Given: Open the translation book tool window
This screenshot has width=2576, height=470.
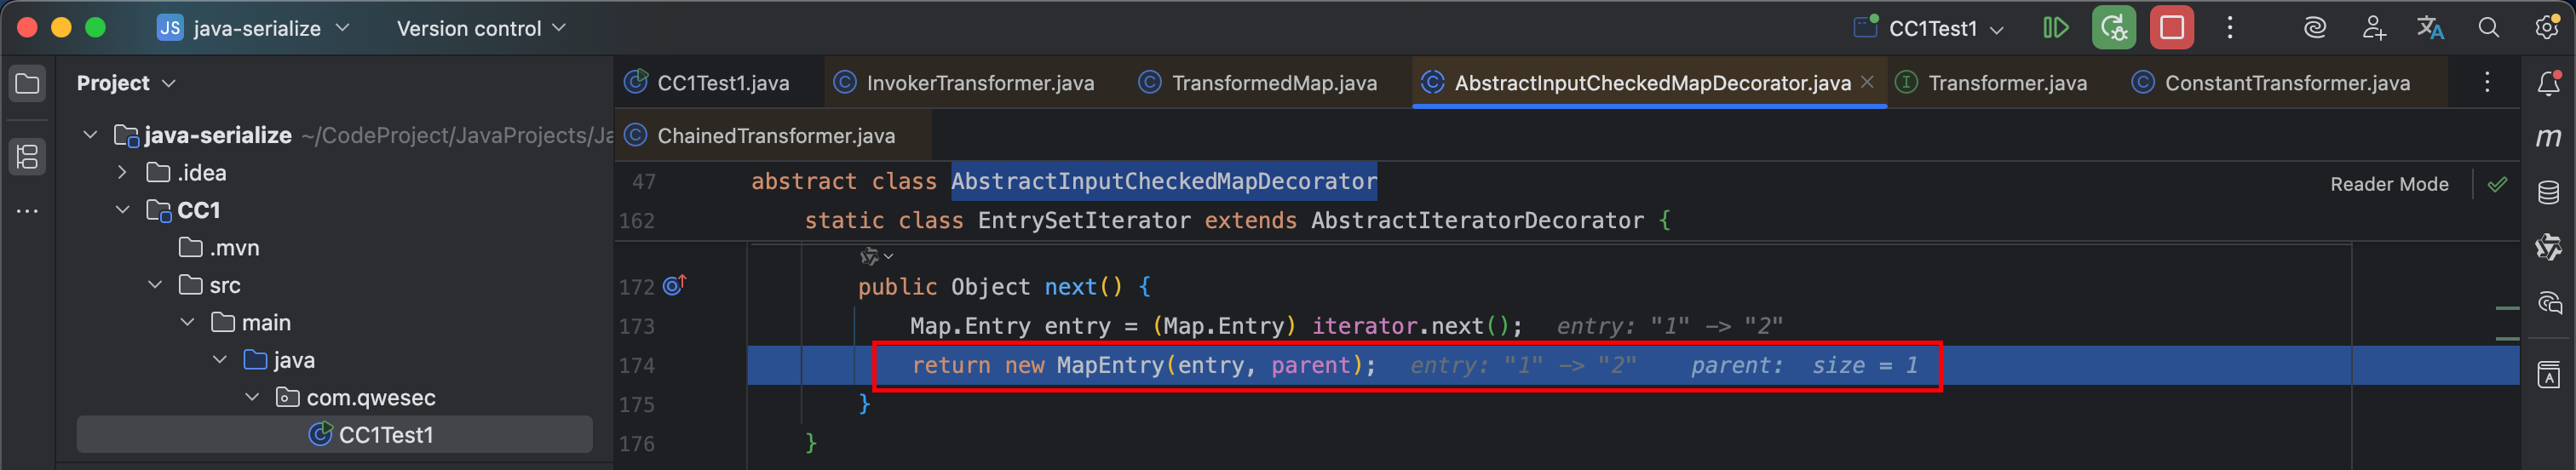Looking at the screenshot, I should [x=2548, y=375].
